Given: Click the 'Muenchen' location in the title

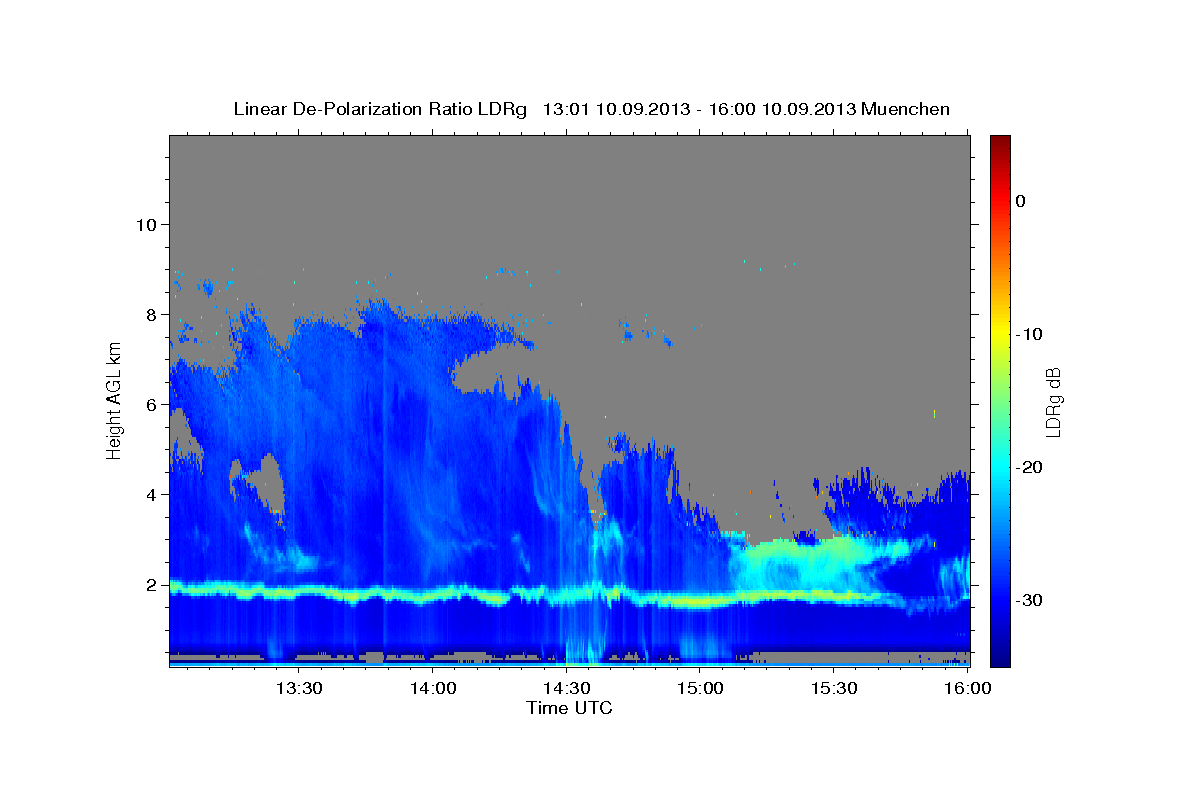Looking at the screenshot, I should tap(908, 109).
